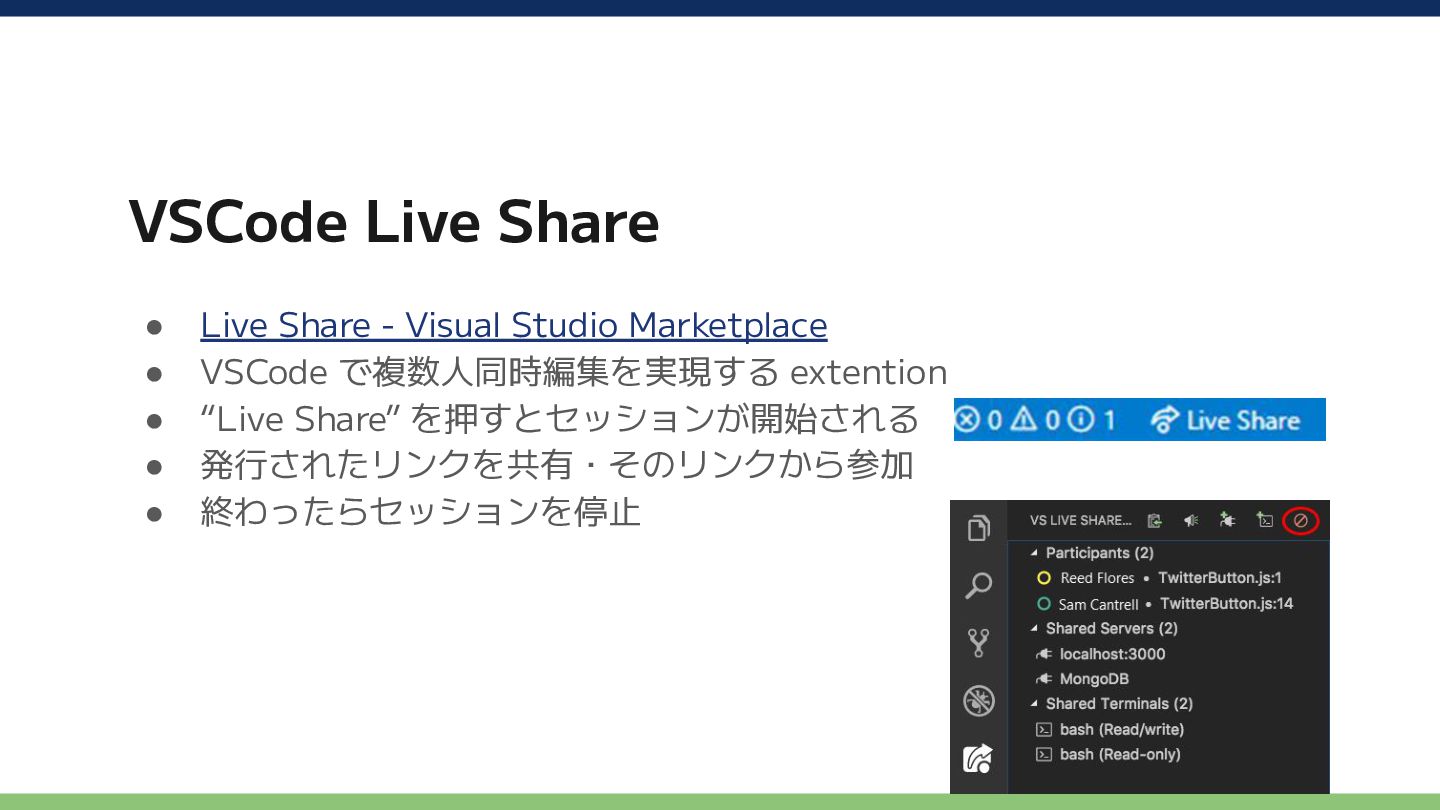Open the bash (Read/write) terminal
Image resolution: width=1440 pixels, height=810 pixels.
click(1110, 730)
